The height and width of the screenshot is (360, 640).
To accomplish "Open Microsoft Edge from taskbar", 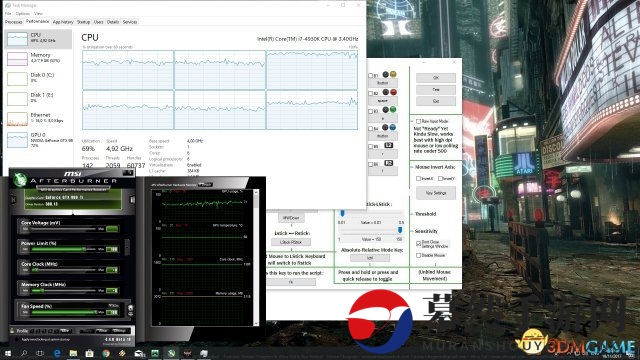I will [x=57, y=353].
